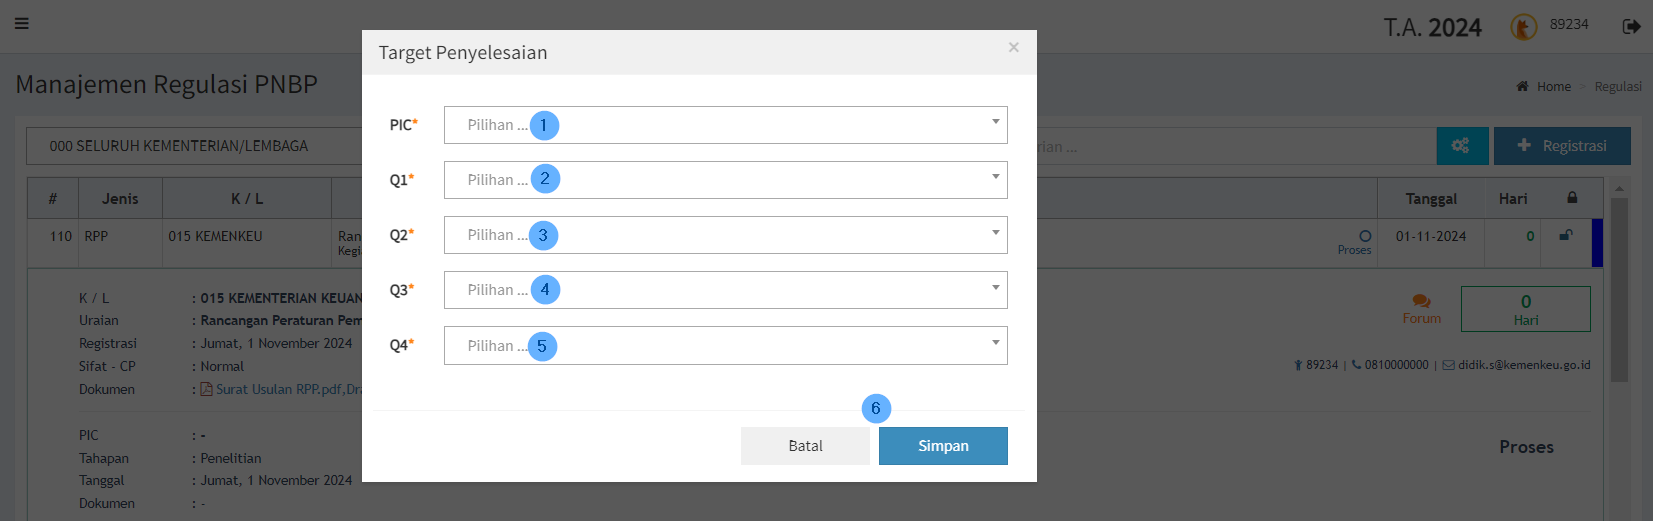Click the Home breadcrumb icon
Screen dimensions: 1653x521
click(x=1522, y=86)
